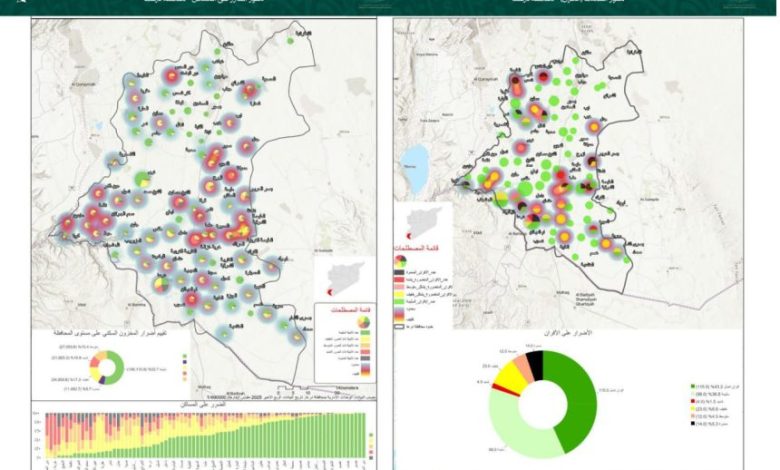Click the Syria inset map on right map
The height and width of the screenshot is (470, 780).
(423, 219)
